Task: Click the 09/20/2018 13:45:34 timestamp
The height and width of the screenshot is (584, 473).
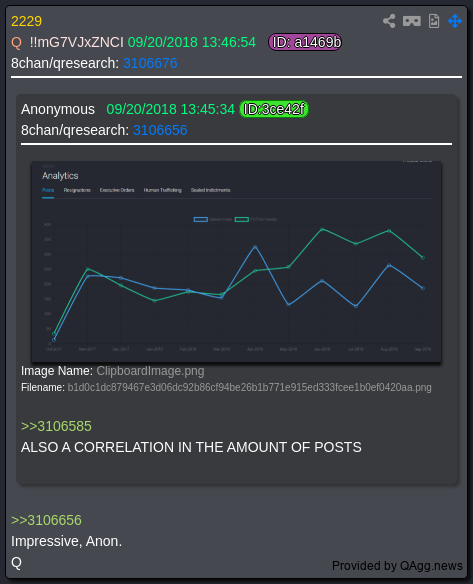Action: [x=171, y=109]
